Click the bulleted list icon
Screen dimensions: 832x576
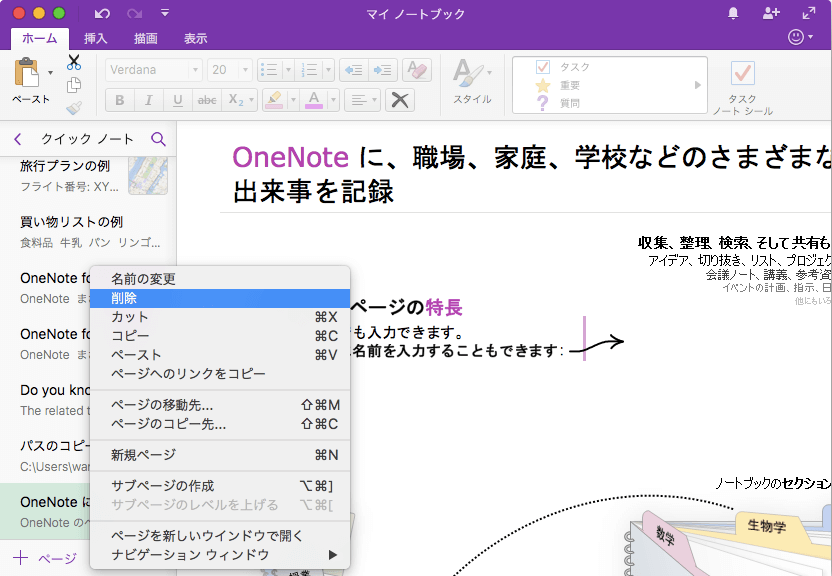pyautogui.click(x=270, y=69)
